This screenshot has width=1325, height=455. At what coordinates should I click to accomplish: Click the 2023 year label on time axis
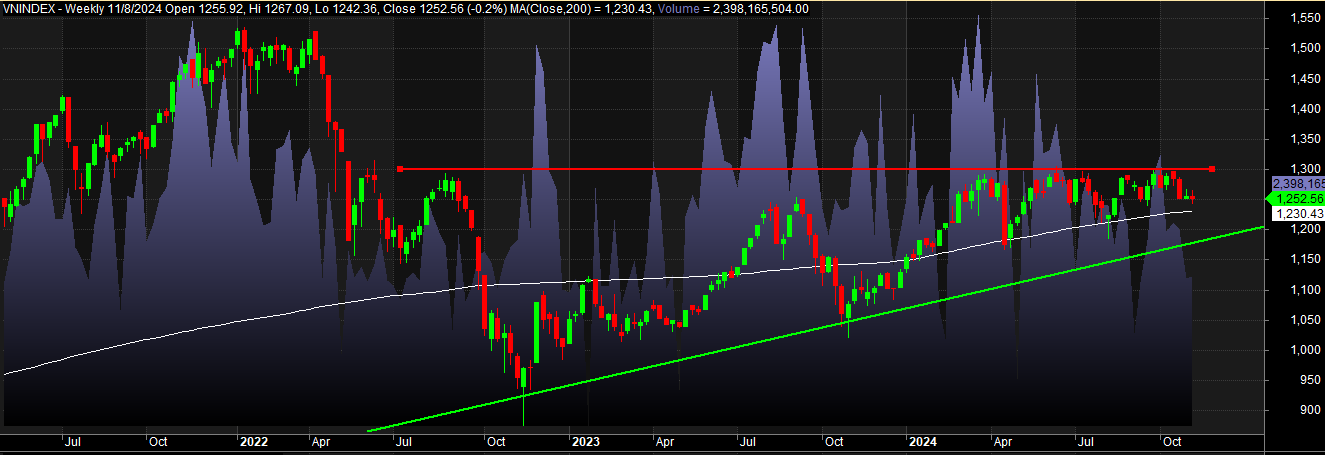point(585,440)
